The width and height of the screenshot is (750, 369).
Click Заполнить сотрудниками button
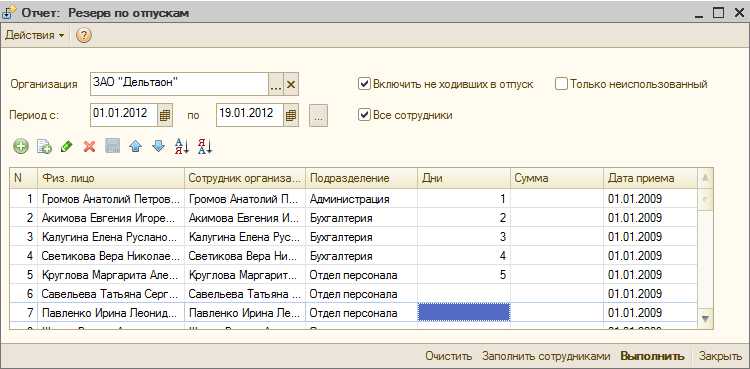point(546,356)
